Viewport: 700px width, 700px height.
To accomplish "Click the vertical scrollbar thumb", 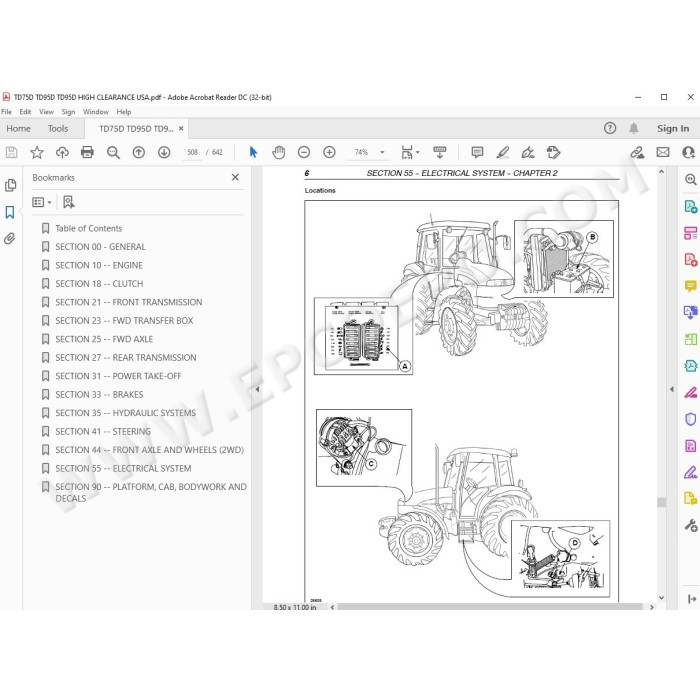I will click(x=662, y=502).
